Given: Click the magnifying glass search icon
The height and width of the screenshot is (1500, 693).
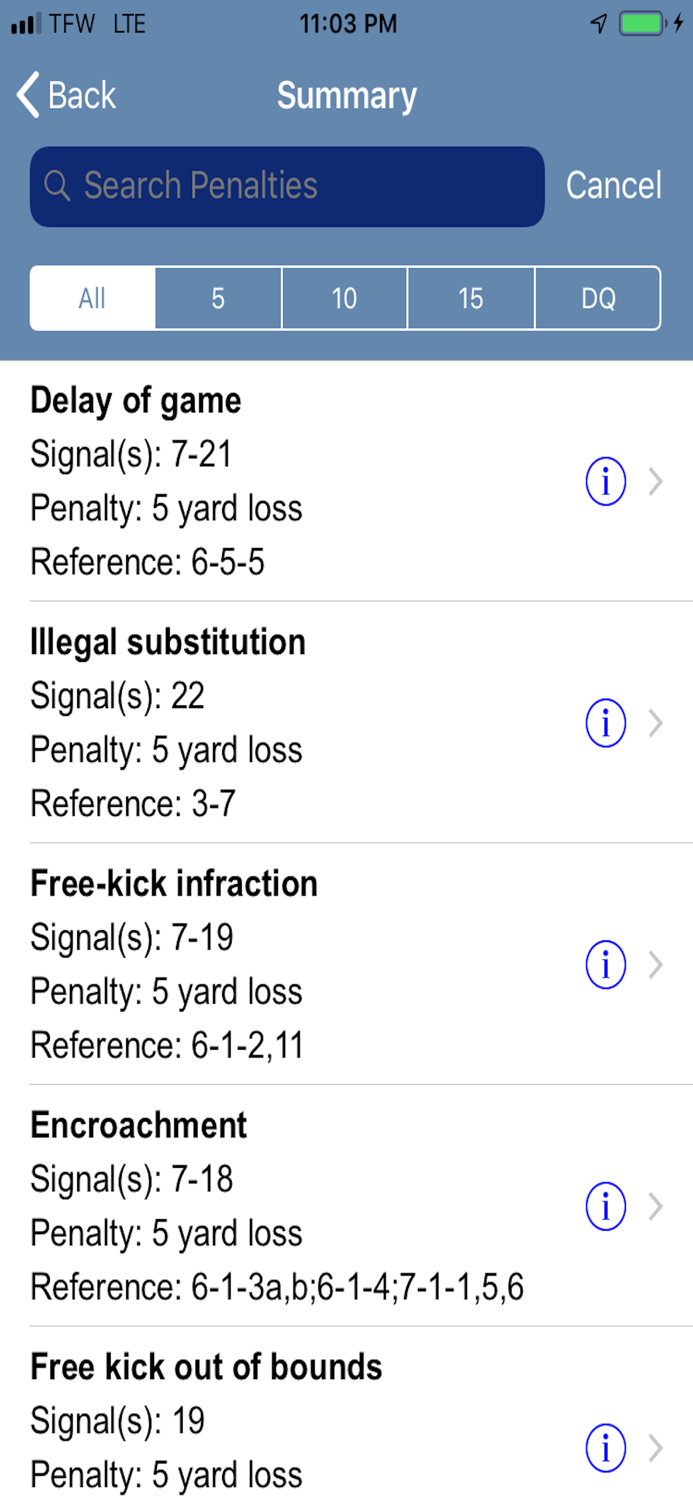Looking at the screenshot, I should click(x=56, y=186).
